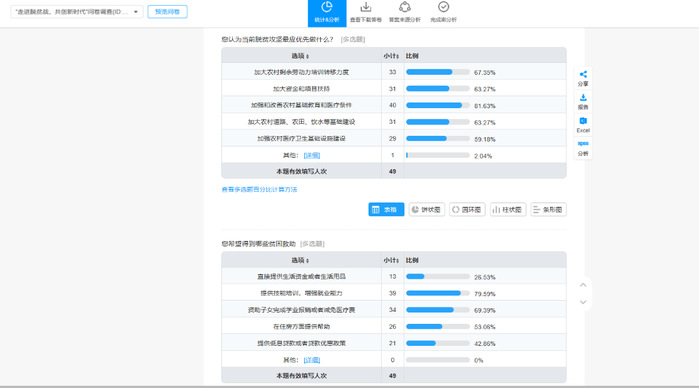Open the 统计&分析 pie chart tab
Image resolution: width=699 pixels, height=388 pixels.
pos(327,13)
